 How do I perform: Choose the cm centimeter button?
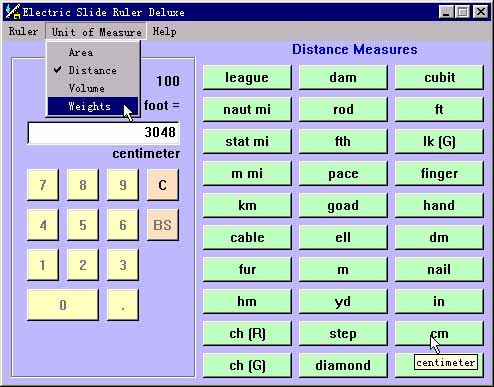click(439, 333)
